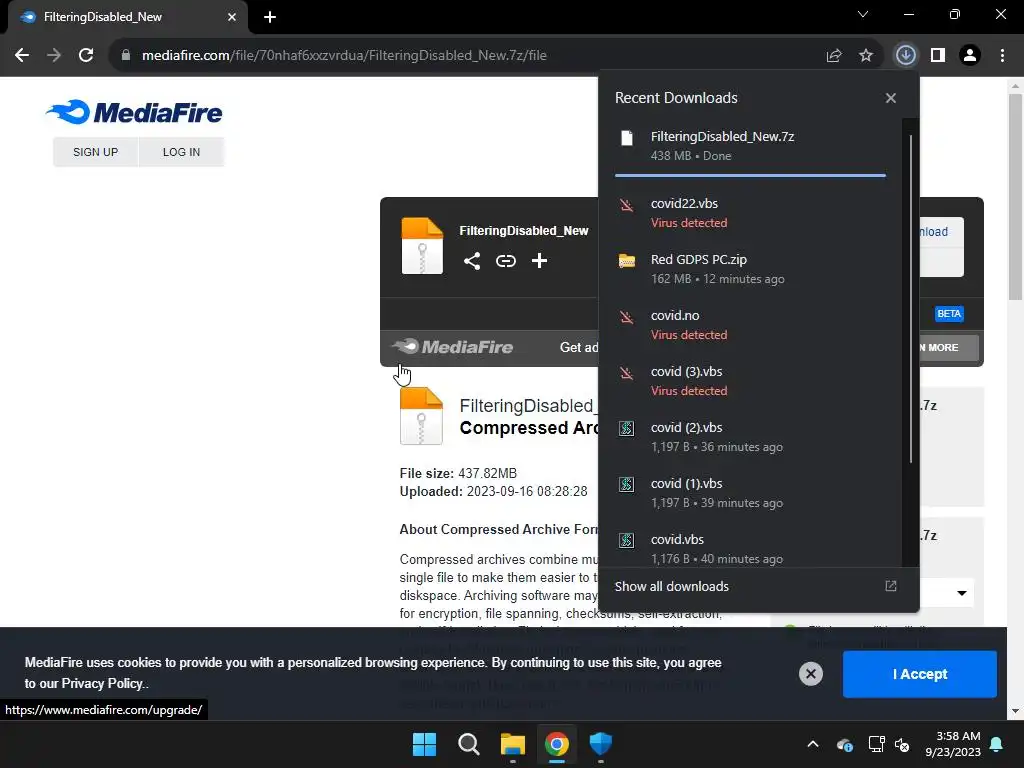Open the Windows Start menu

tap(424, 744)
